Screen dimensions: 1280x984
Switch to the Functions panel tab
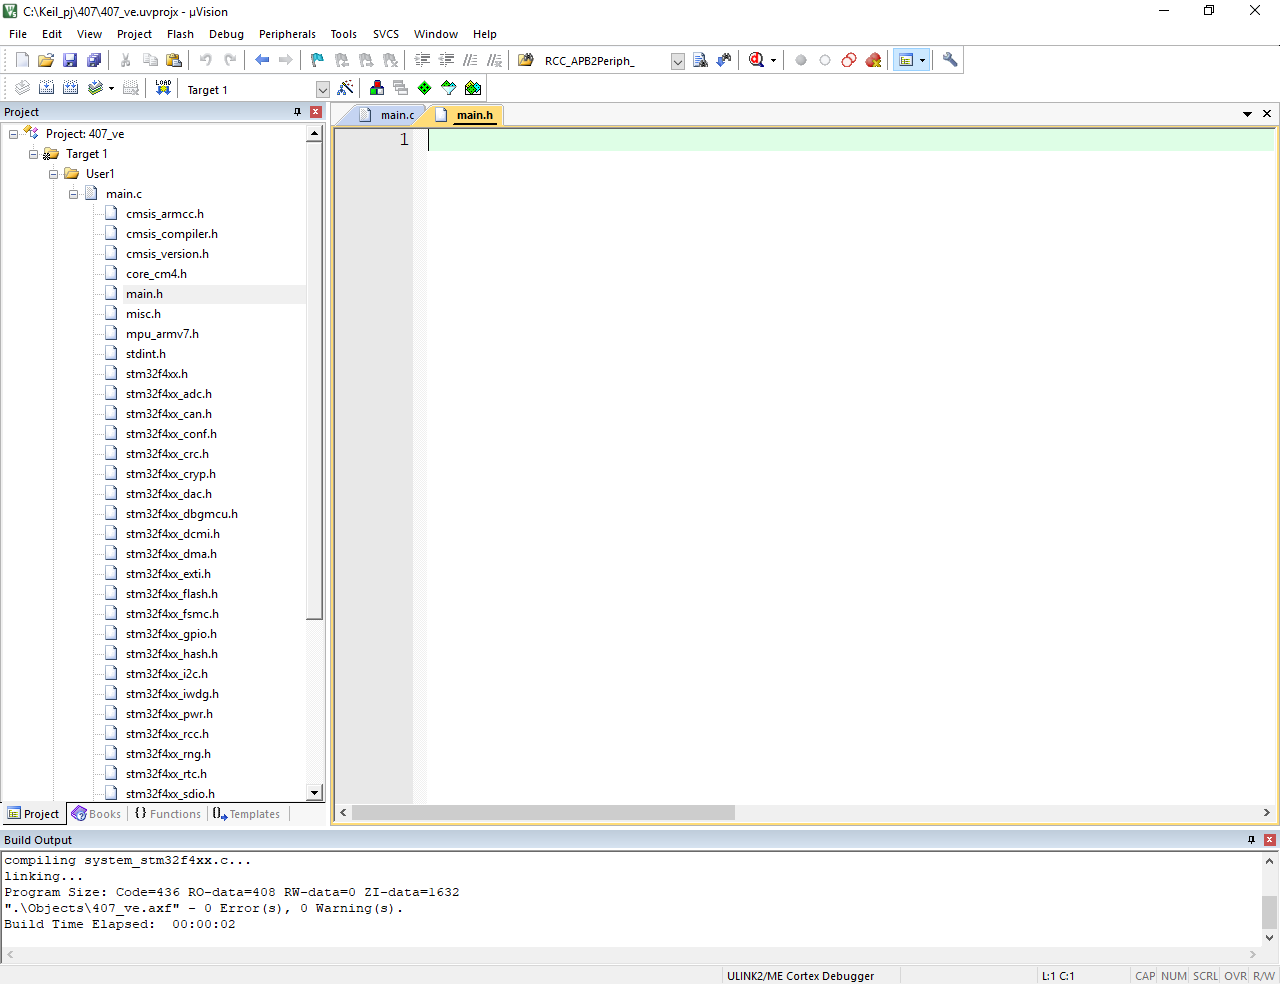click(x=168, y=814)
